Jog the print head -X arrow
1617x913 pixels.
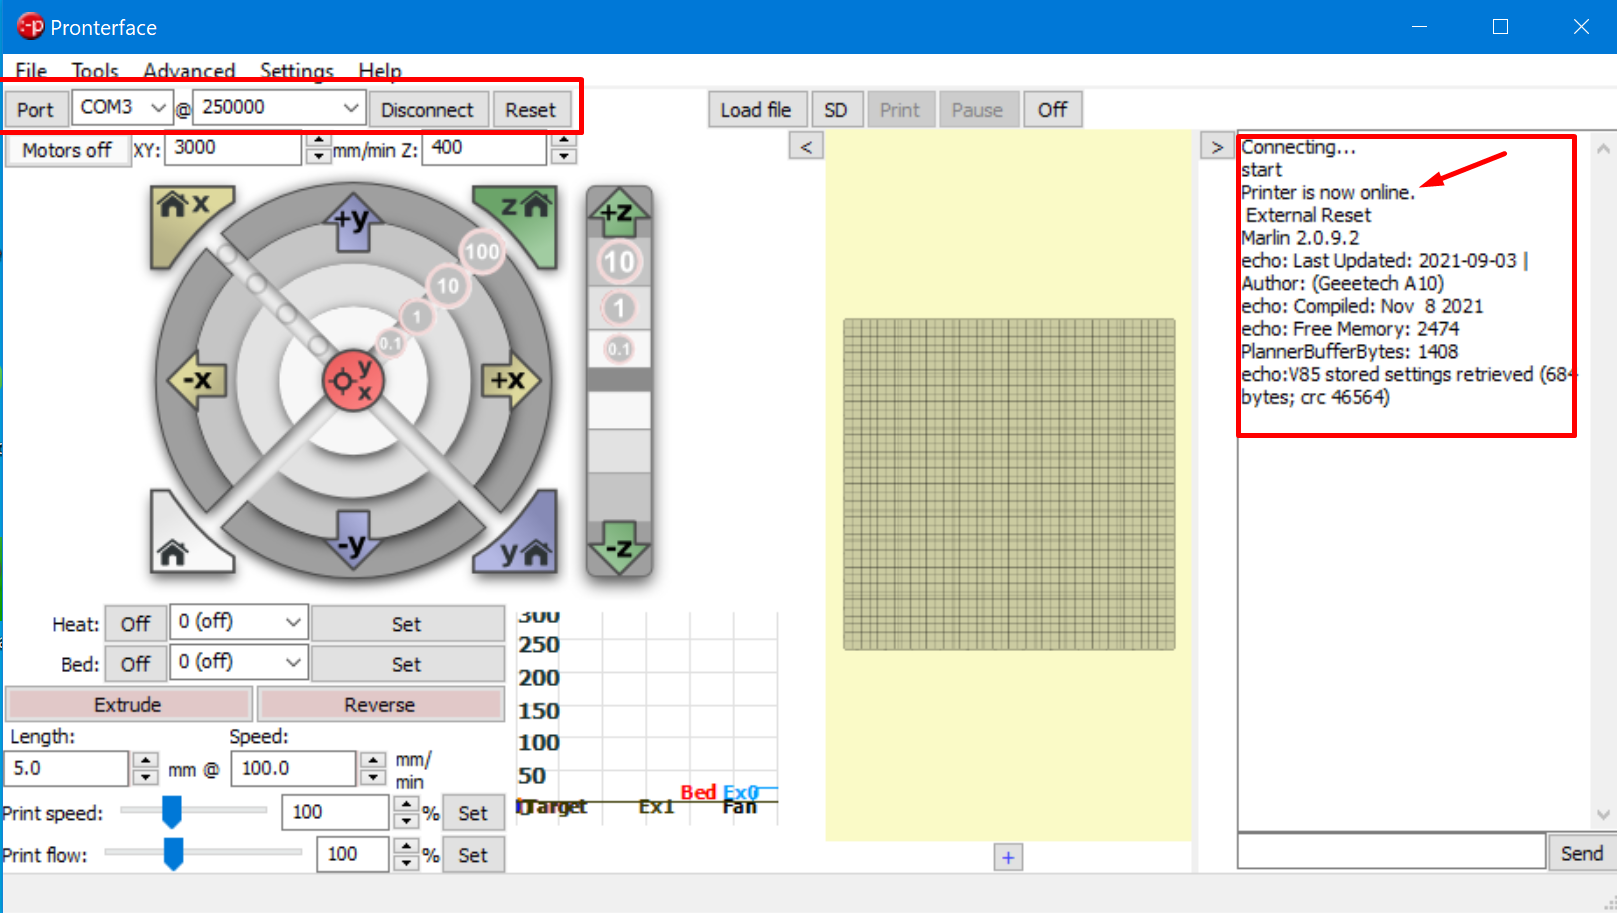click(x=197, y=380)
